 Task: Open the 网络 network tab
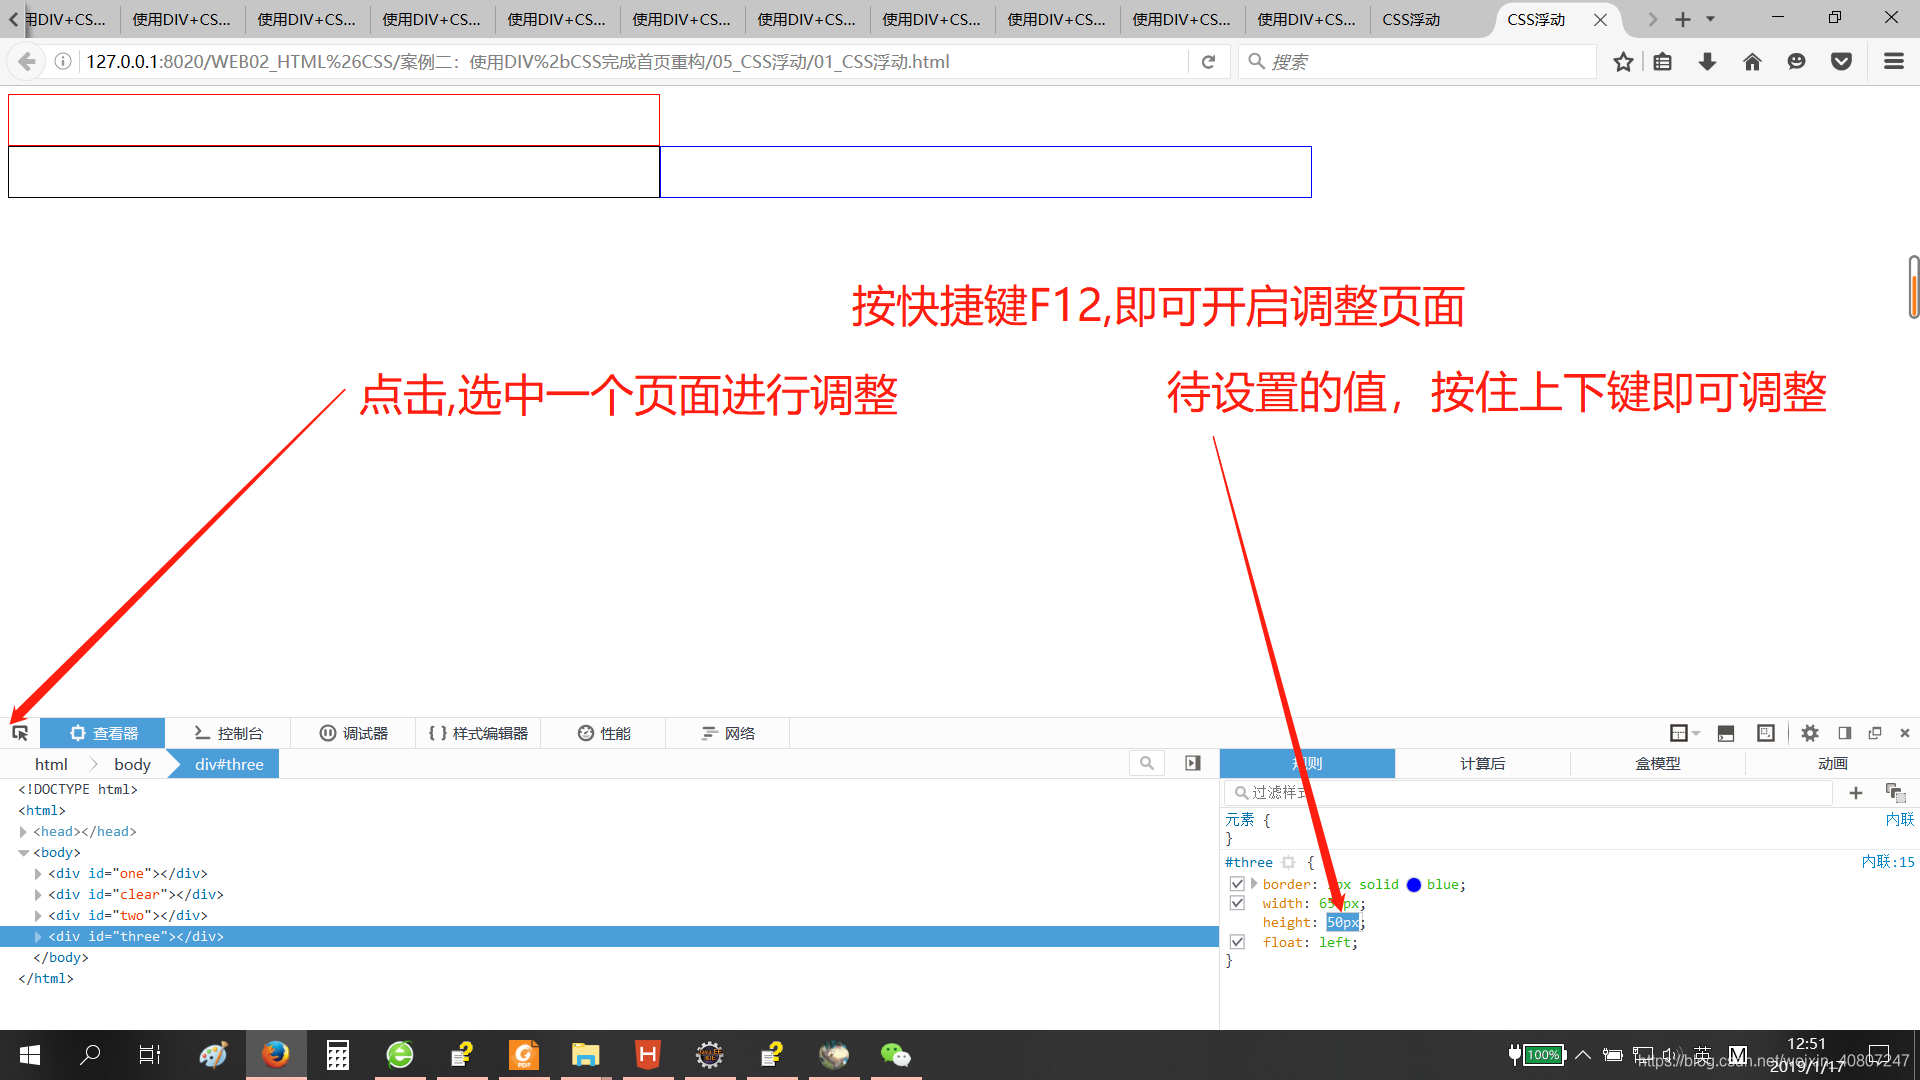[x=728, y=733]
